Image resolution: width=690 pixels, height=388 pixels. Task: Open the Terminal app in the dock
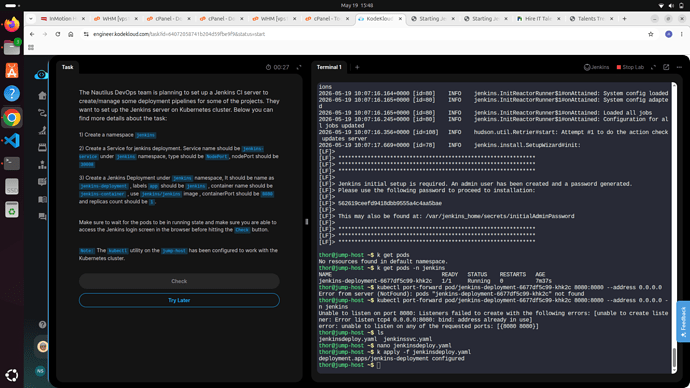coord(12,164)
